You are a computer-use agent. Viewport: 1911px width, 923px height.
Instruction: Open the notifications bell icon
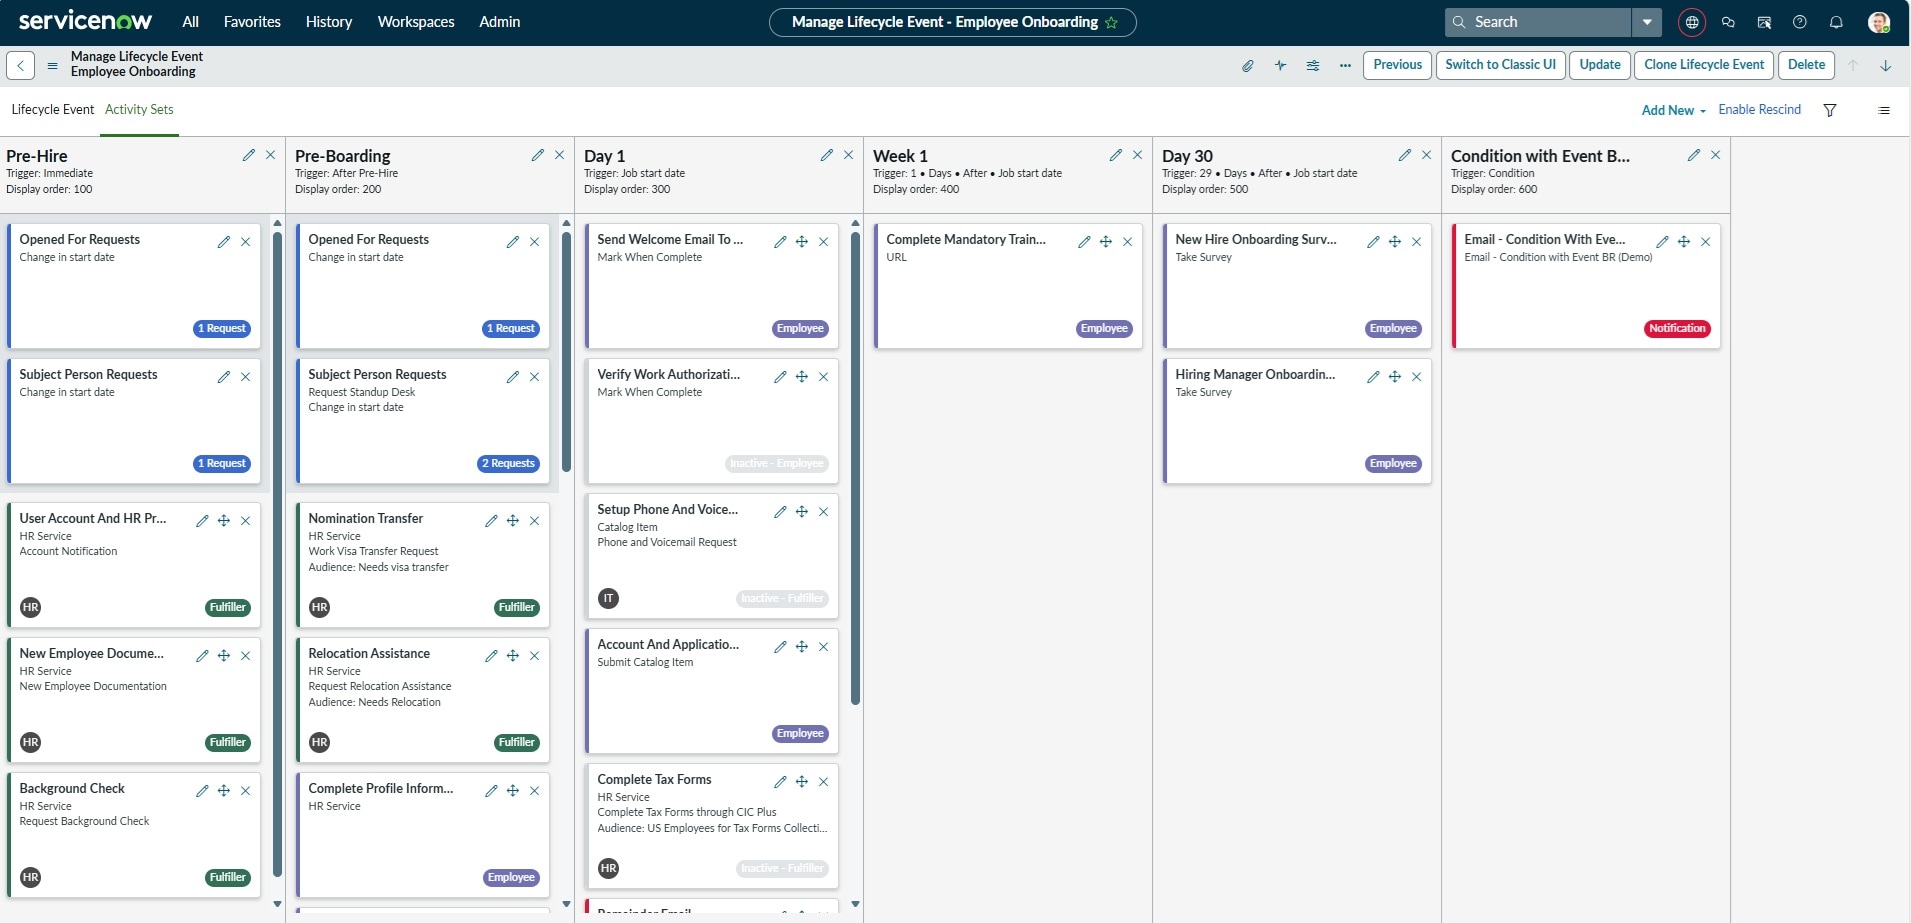coord(1836,22)
